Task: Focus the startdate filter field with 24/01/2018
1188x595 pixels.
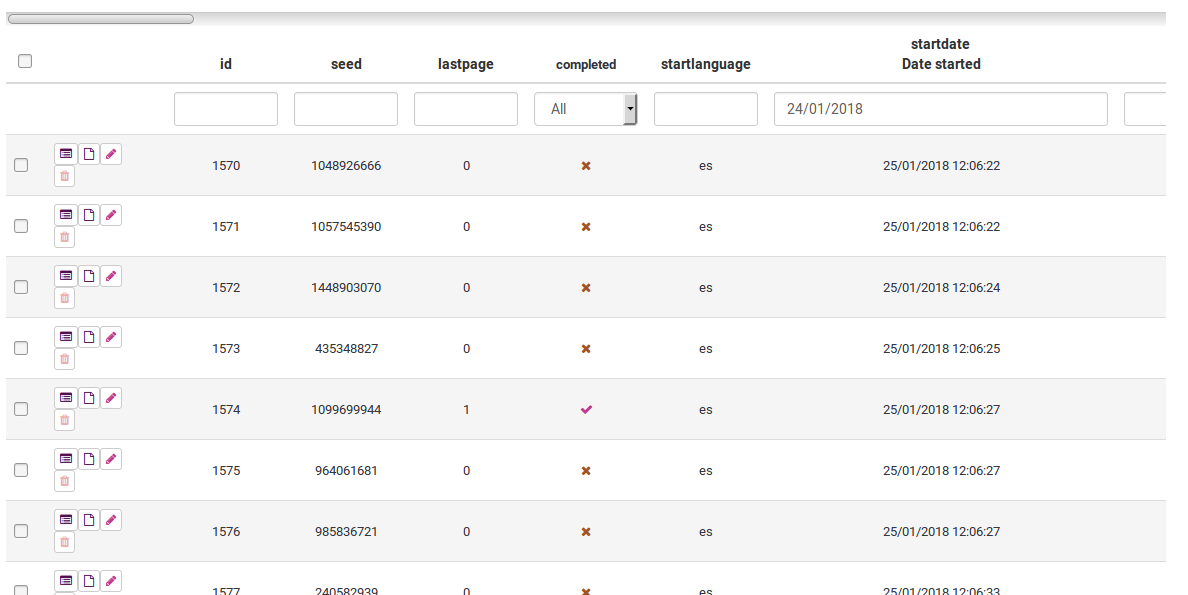Action: (940, 109)
